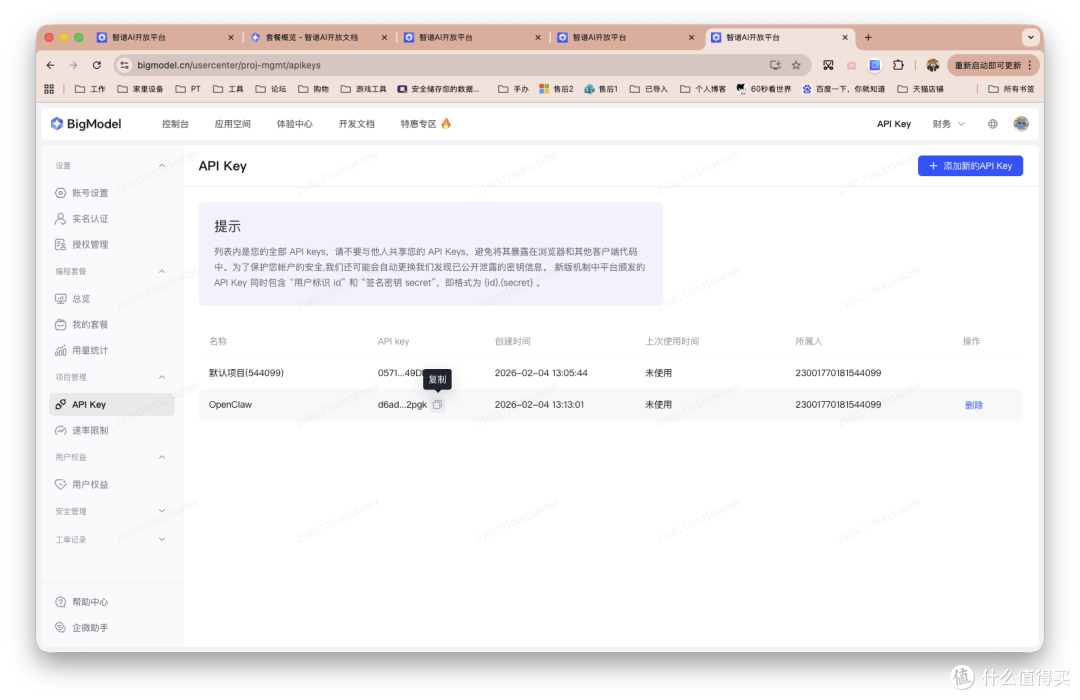Reload the page
The height and width of the screenshot is (700, 1080).
point(96,65)
